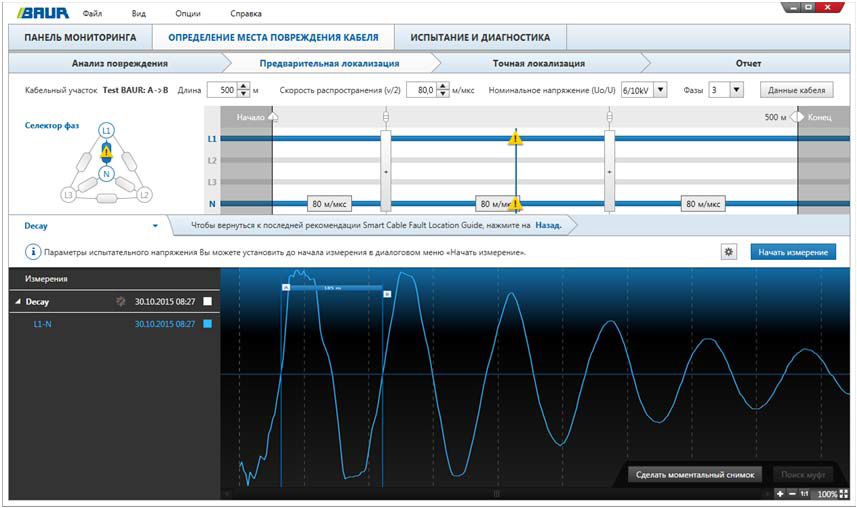This screenshot has height=508, width=857.
Task: Click the cable end (Конец) marker
Action: 797,117
